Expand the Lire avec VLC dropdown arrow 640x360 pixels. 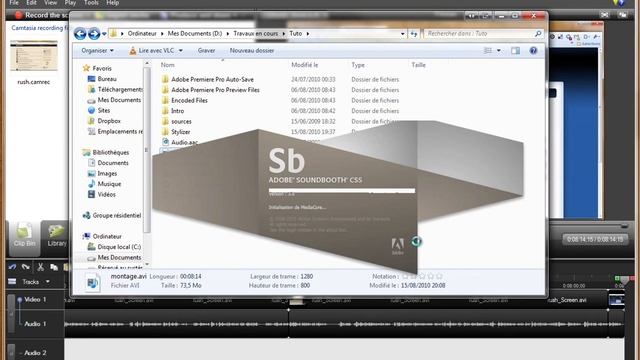coord(181,51)
